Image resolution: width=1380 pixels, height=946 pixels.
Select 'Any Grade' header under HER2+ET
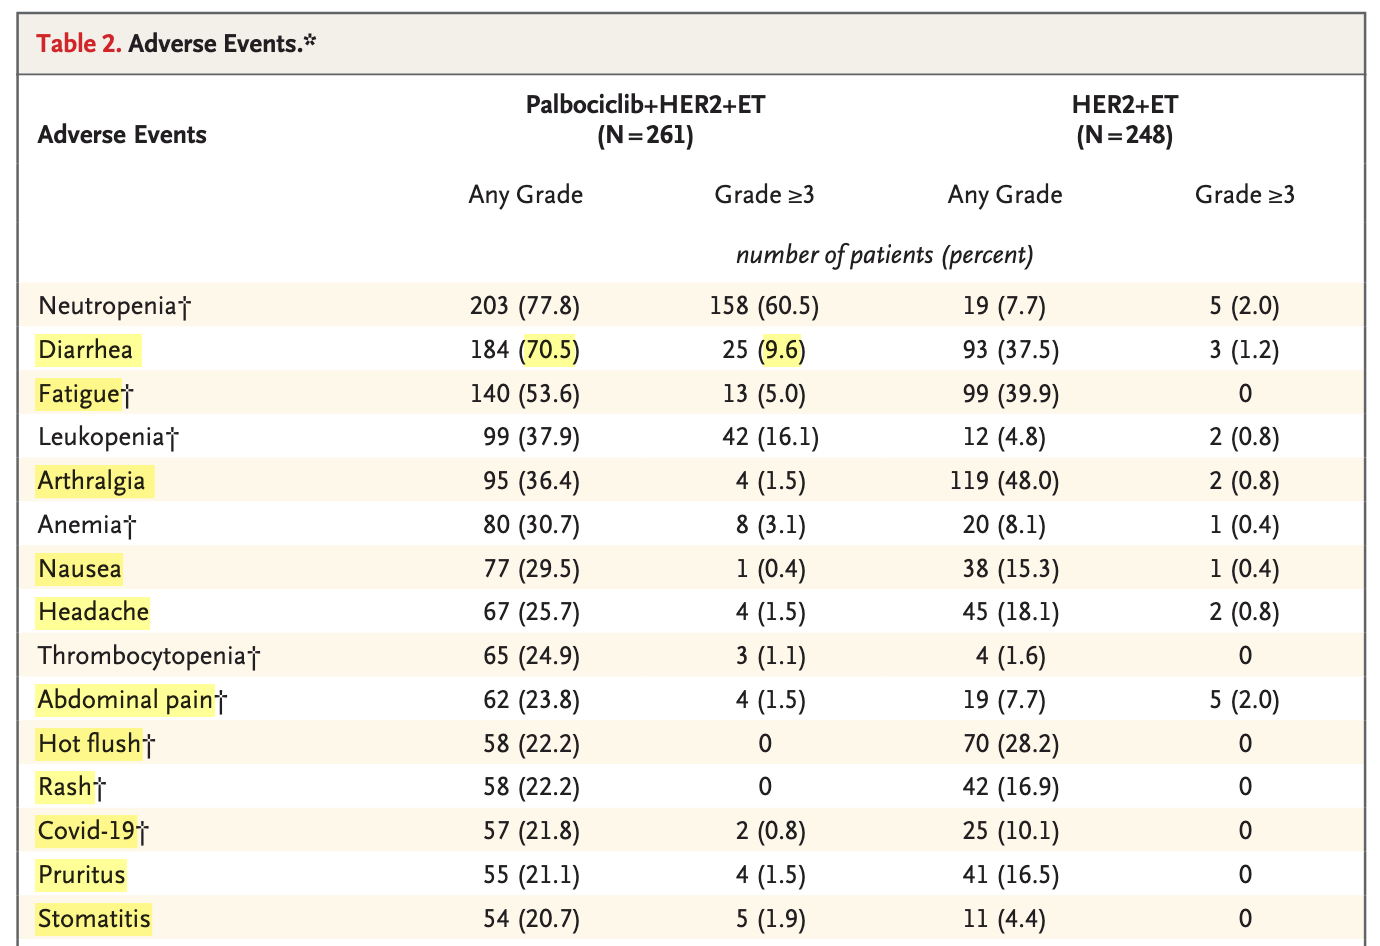click(1005, 194)
